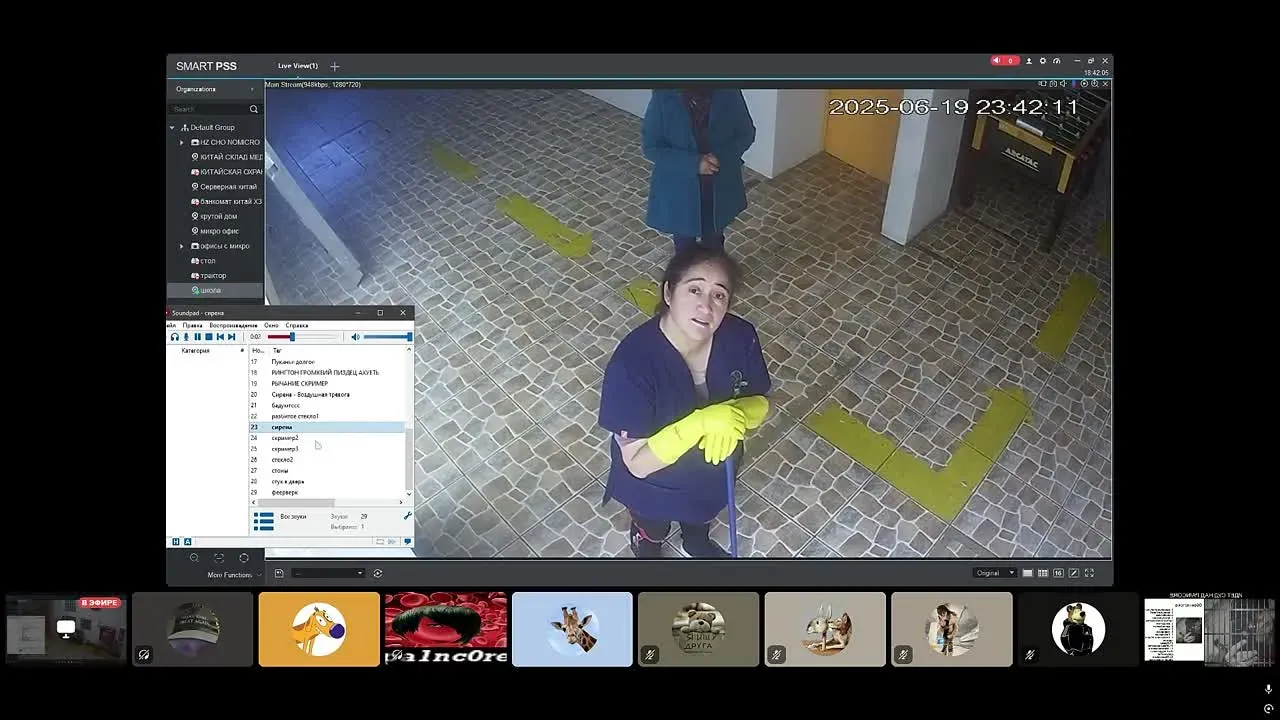The height and width of the screenshot is (720, 1280).
Task: Open the alarm counter in SmartPSS
Action: (1005, 61)
